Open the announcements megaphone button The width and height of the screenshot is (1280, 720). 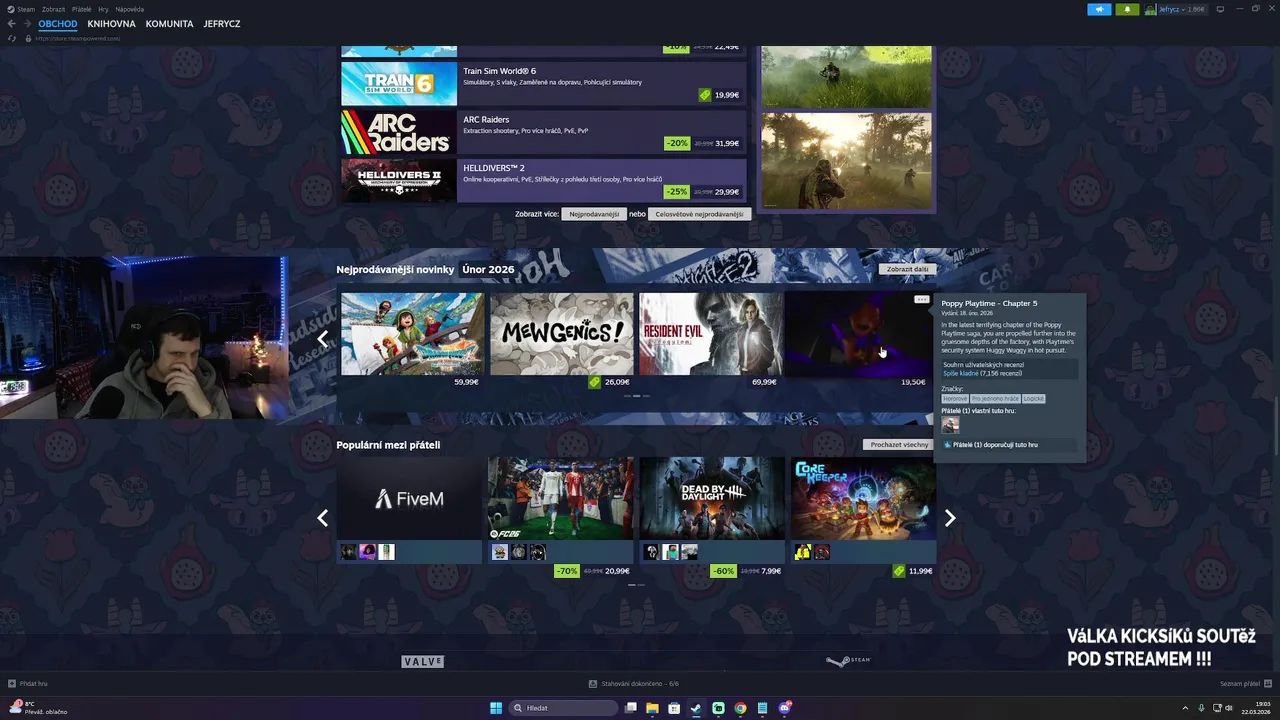point(1099,9)
